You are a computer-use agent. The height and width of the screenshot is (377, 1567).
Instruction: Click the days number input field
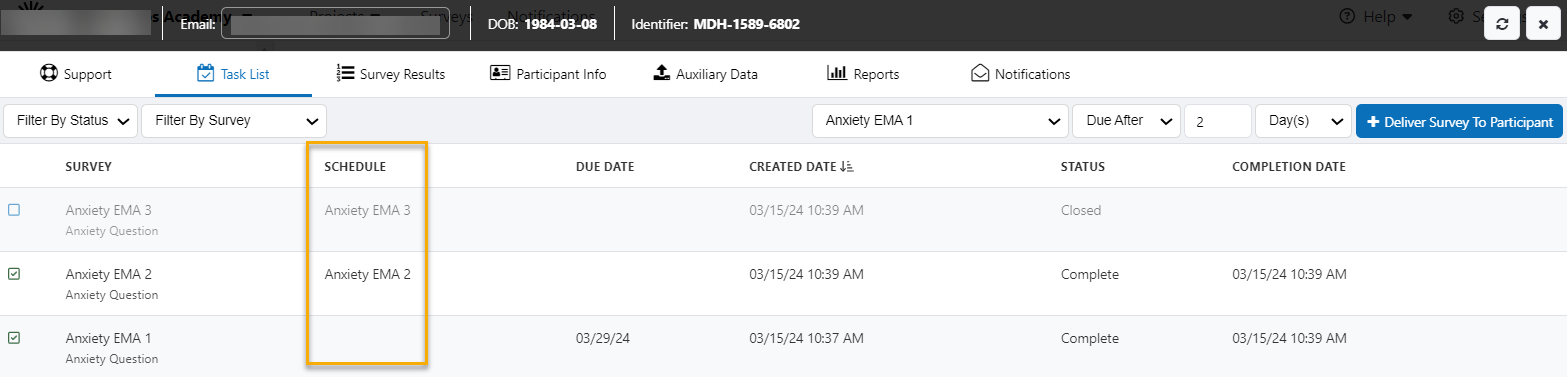pyautogui.click(x=1218, y=121)
